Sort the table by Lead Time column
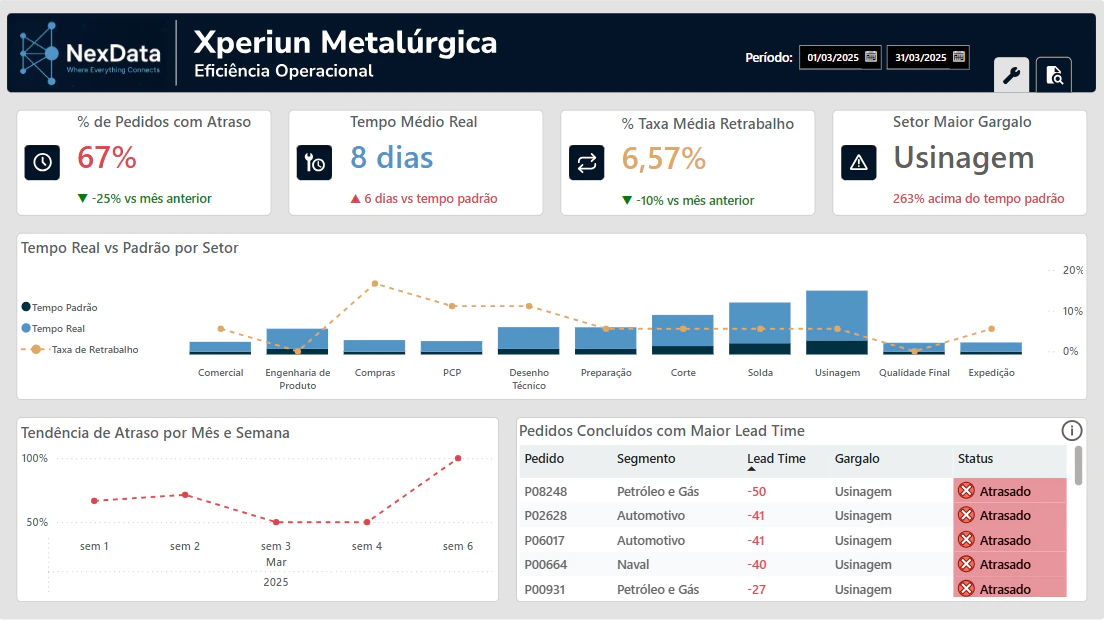The height and width of the screenshot is (622, 1104). coord(776,459)
